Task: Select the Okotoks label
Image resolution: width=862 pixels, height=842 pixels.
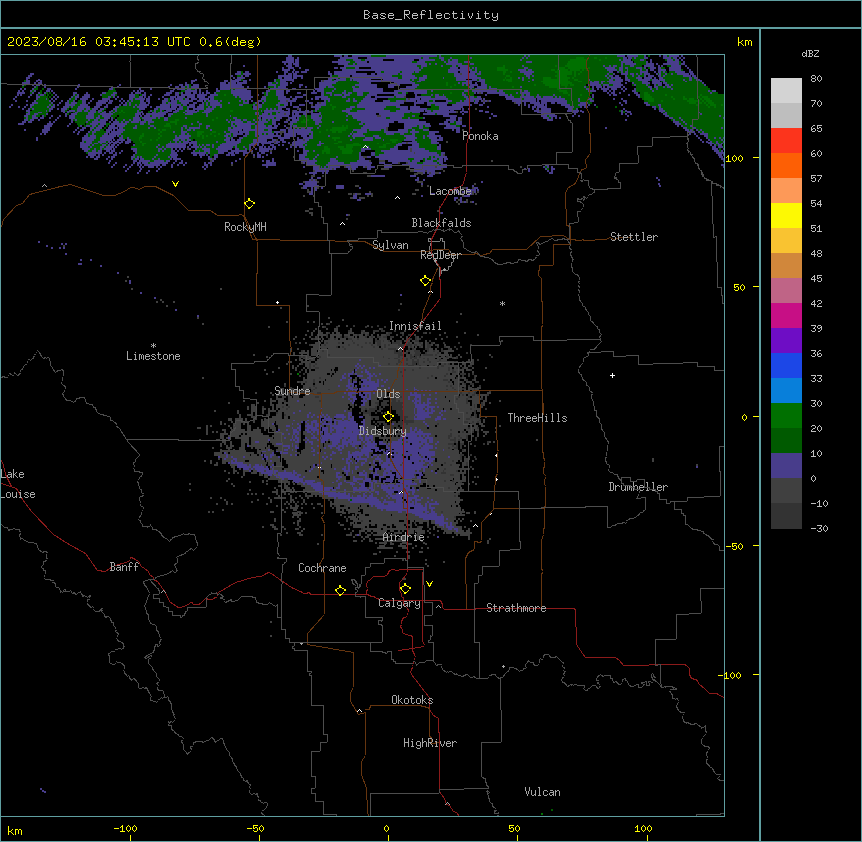Action: (412, 700)
